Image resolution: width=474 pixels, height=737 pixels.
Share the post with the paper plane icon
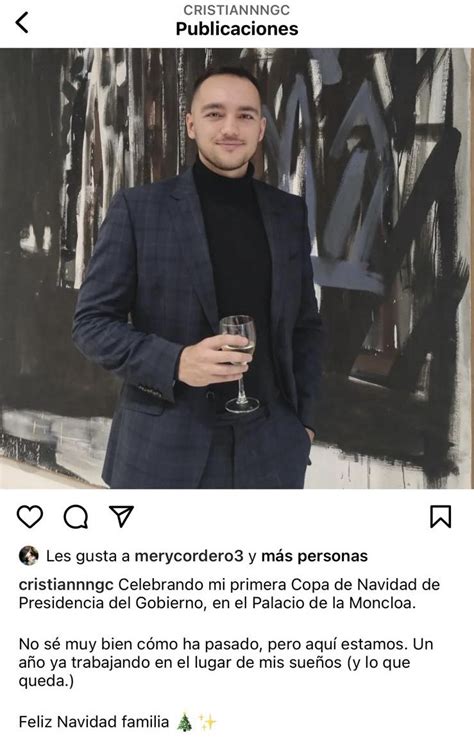point(121,516)
